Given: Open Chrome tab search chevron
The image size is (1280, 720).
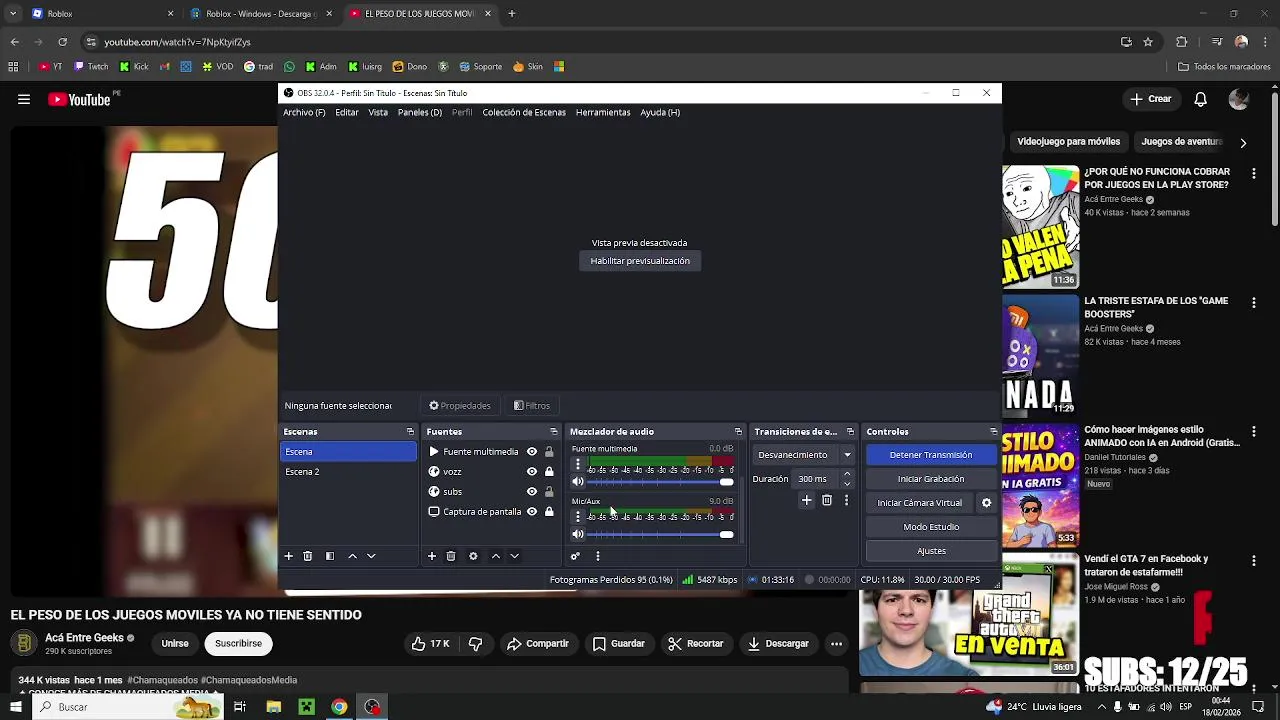Looking at the screenshot, I should pos(14,14).
